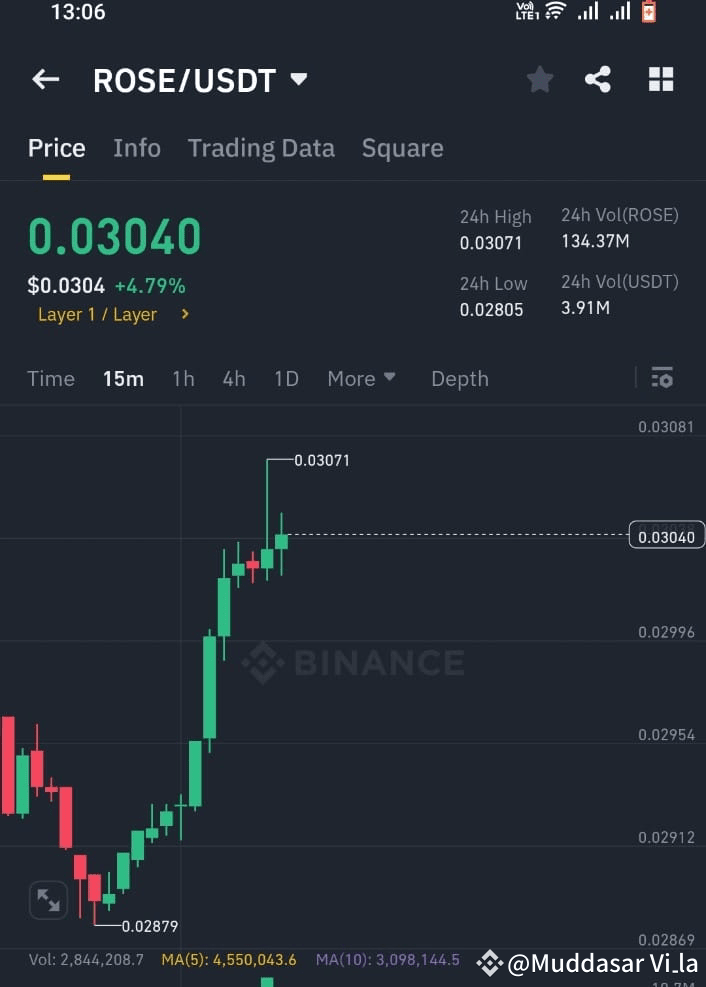Add ROSE/USDT to favorites with star

click(x=540, y=79)
